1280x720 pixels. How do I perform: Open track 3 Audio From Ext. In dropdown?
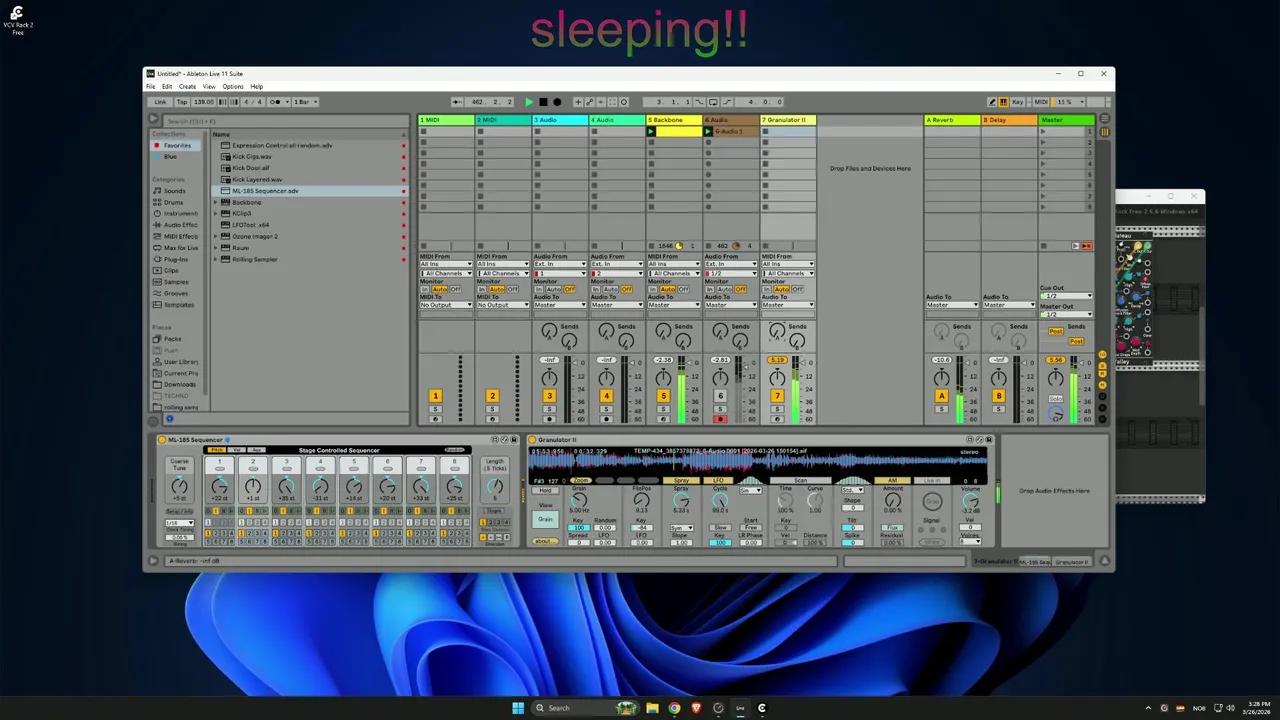point(559,265)
